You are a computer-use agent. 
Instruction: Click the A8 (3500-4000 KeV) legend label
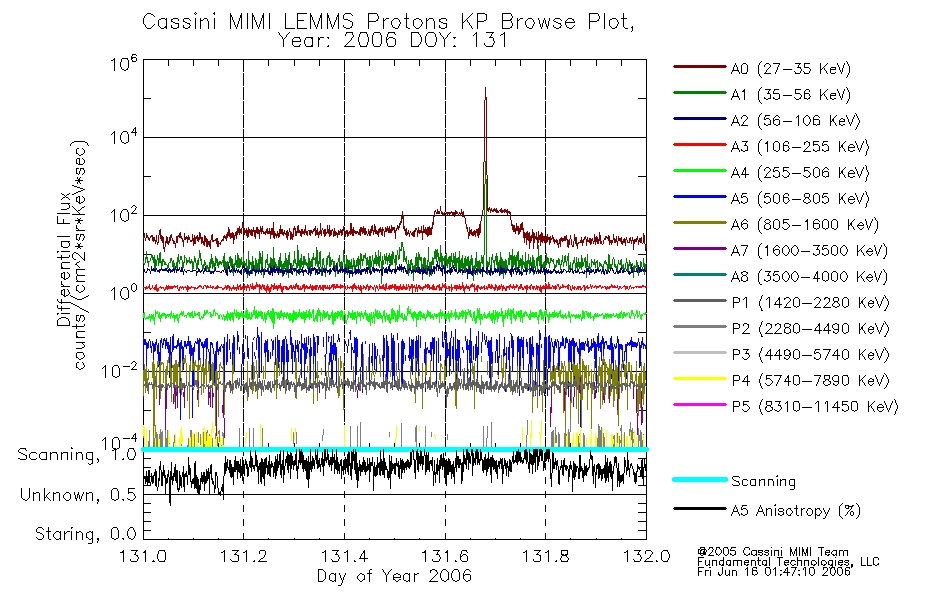point(809,277)
